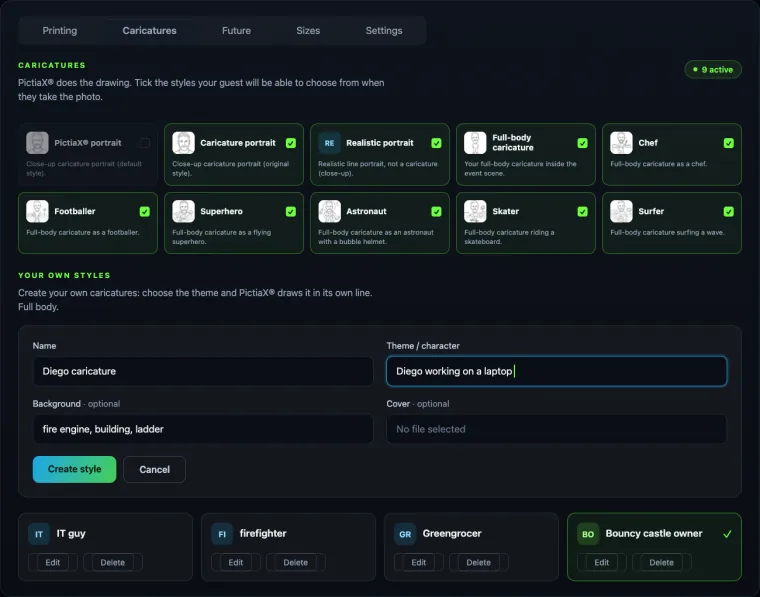The image size is (760, 597).
Task: Click the PictiaX portrait thumbnail icon
Action: coord(37,143)
